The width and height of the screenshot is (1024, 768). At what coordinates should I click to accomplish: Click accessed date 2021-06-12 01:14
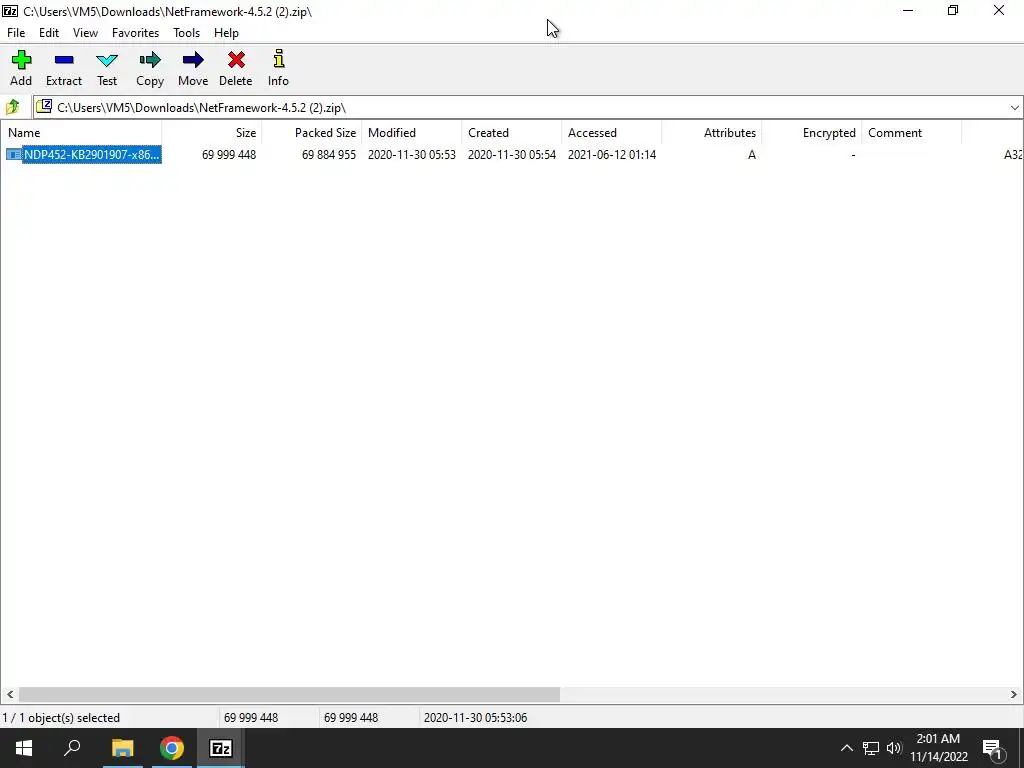click(x=612, y=155)
